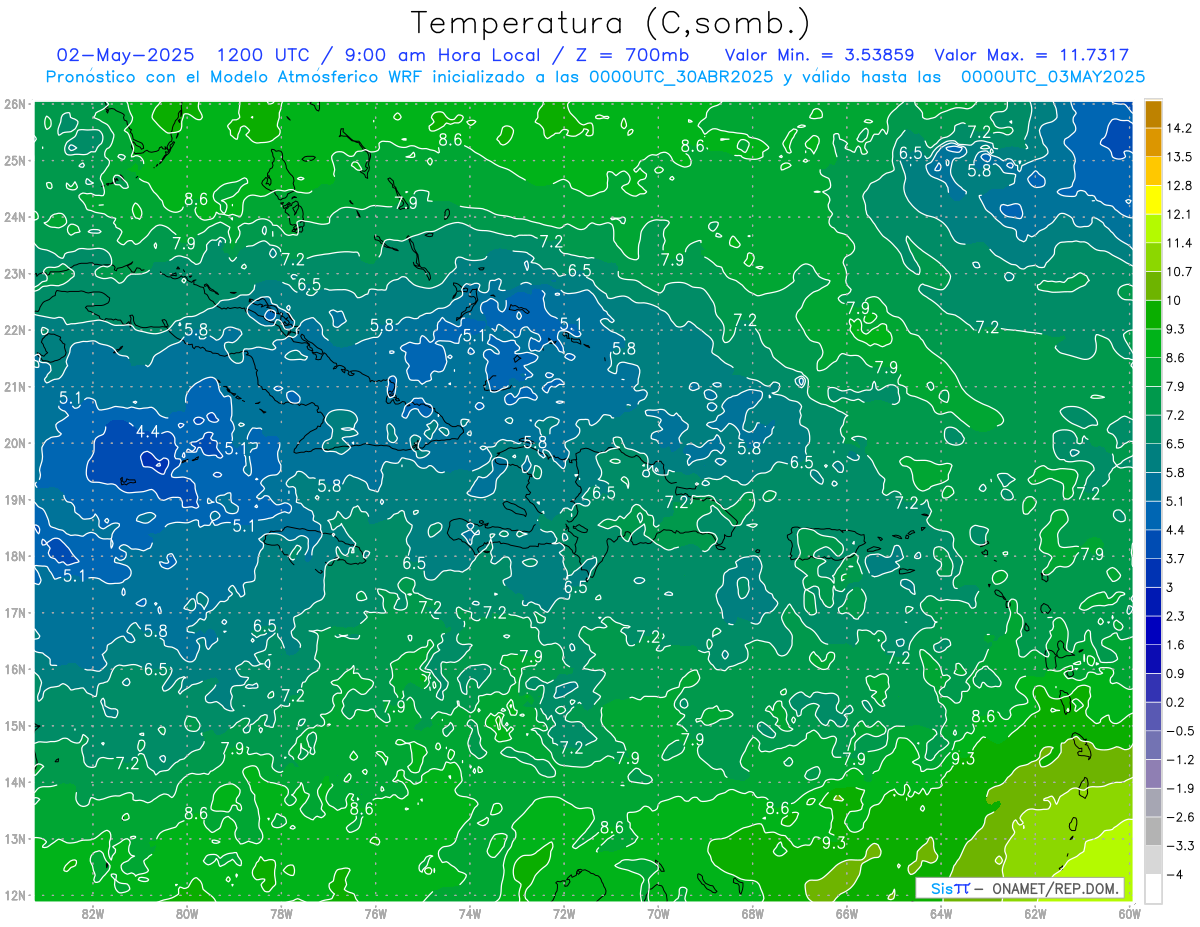Pick the dark blue swatch between 2.3 and 3
The width and height of the screenshot is (1200, 927).
[x=1153, y=601]
